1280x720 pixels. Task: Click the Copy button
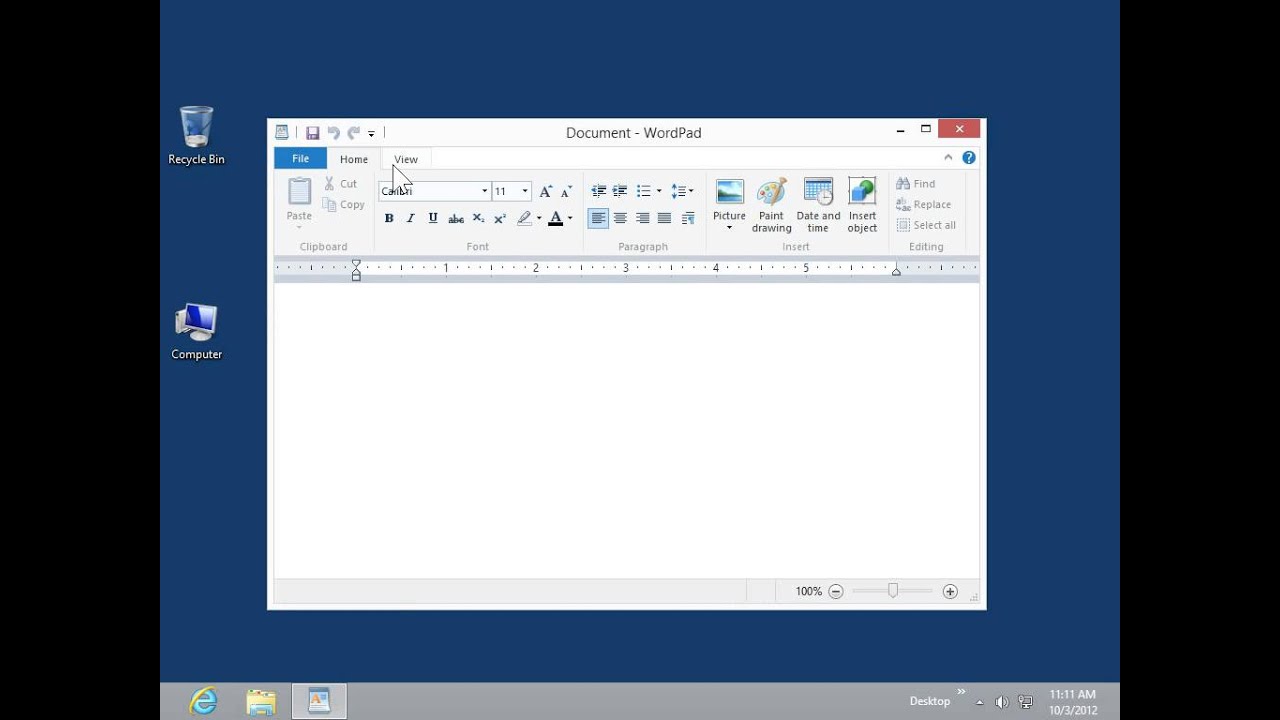point(343,204)
